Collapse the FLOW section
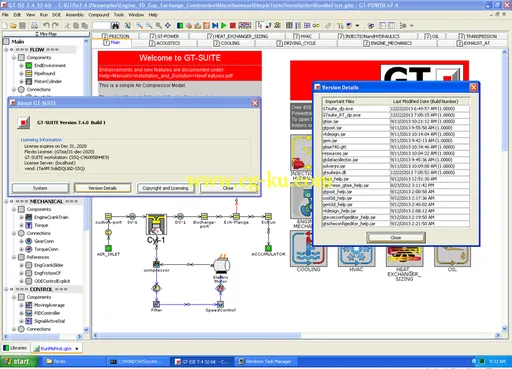 (6, 50)
